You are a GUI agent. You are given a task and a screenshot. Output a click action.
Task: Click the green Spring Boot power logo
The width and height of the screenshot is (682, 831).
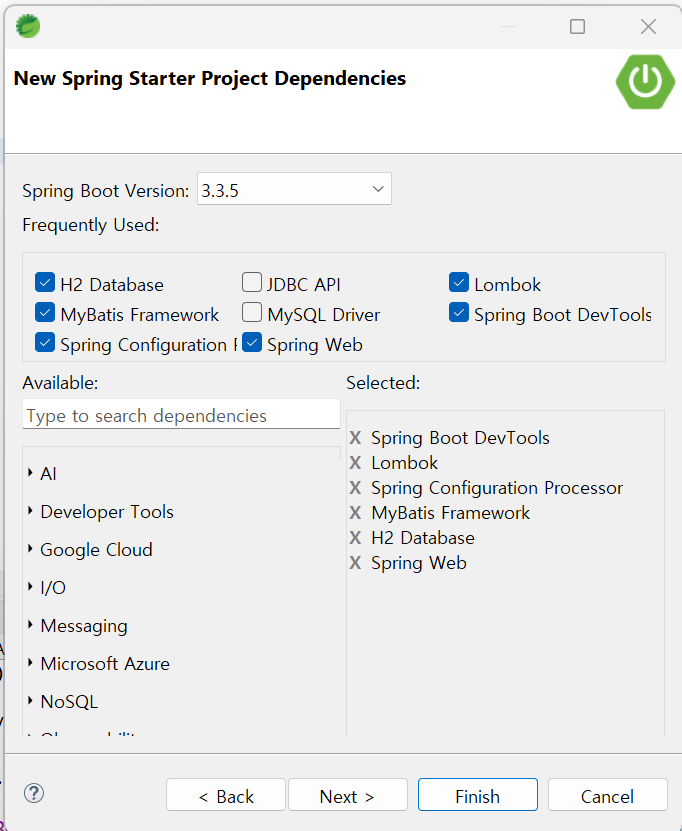645,82
